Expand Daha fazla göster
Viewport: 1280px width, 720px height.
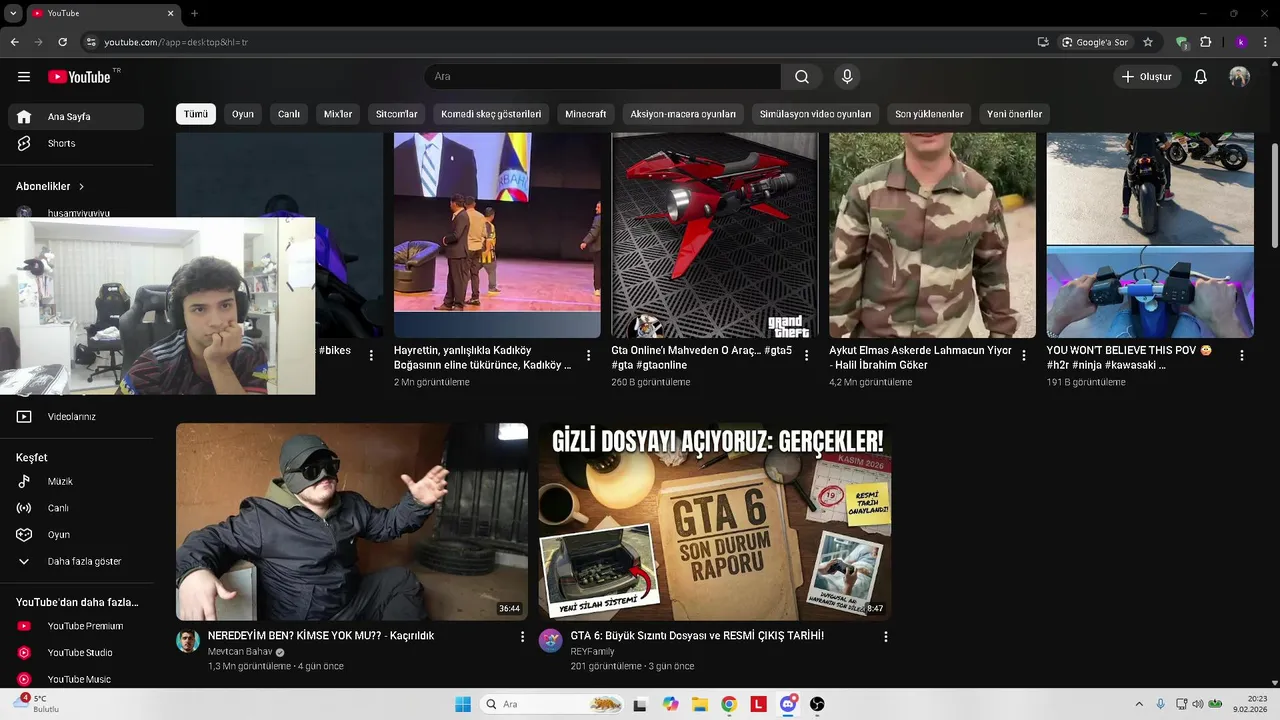[76, 561]
